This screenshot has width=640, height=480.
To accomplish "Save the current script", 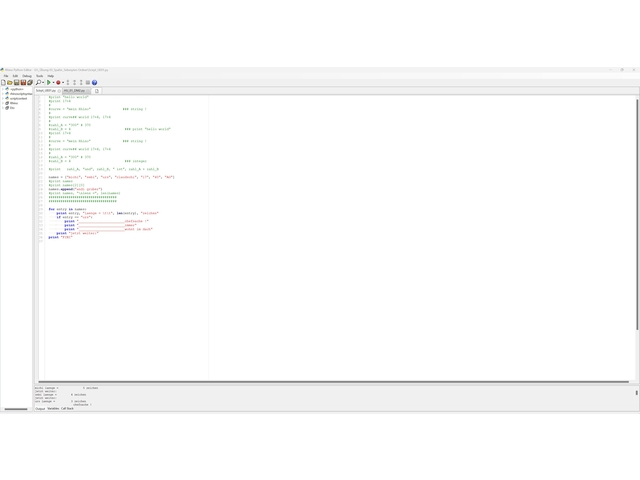I will (16, 82).
